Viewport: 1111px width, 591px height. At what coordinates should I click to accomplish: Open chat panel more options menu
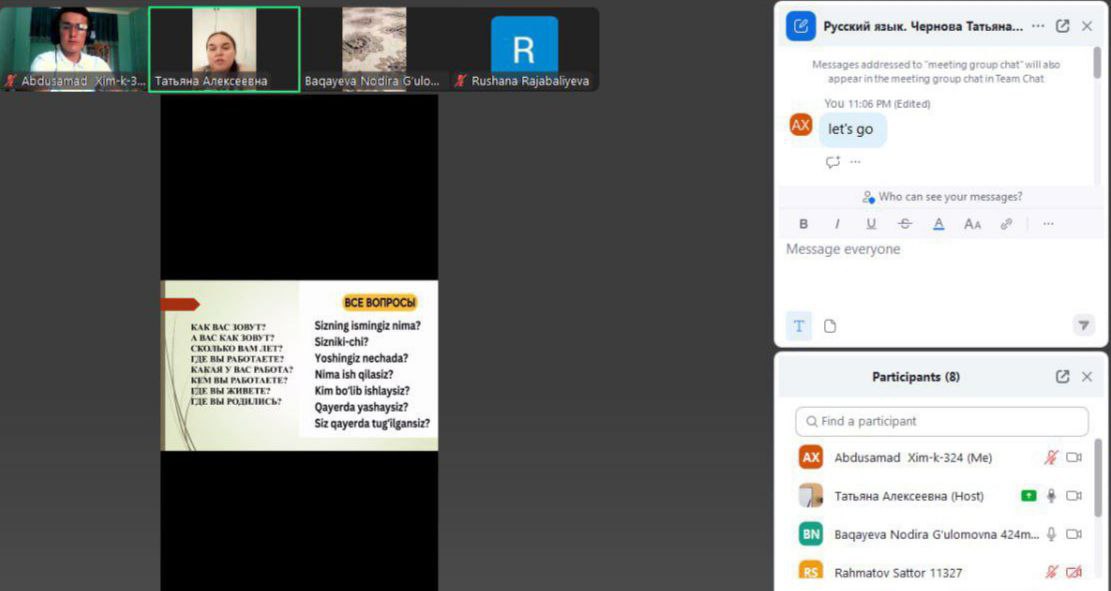[1038, 27]
